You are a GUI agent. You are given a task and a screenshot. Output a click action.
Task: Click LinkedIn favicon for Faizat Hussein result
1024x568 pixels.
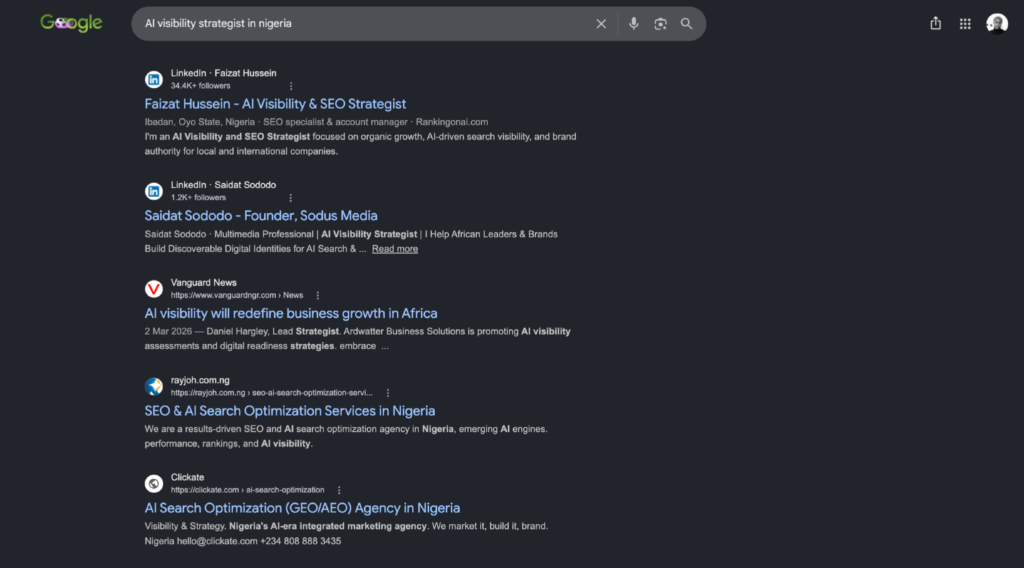click(153, 80)
